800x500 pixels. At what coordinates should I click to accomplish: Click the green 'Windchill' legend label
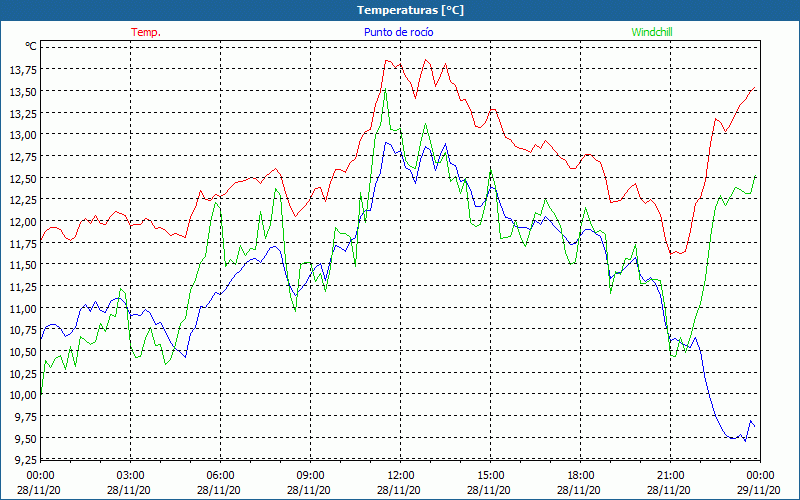pyautogui.click(x=652, y=32)
